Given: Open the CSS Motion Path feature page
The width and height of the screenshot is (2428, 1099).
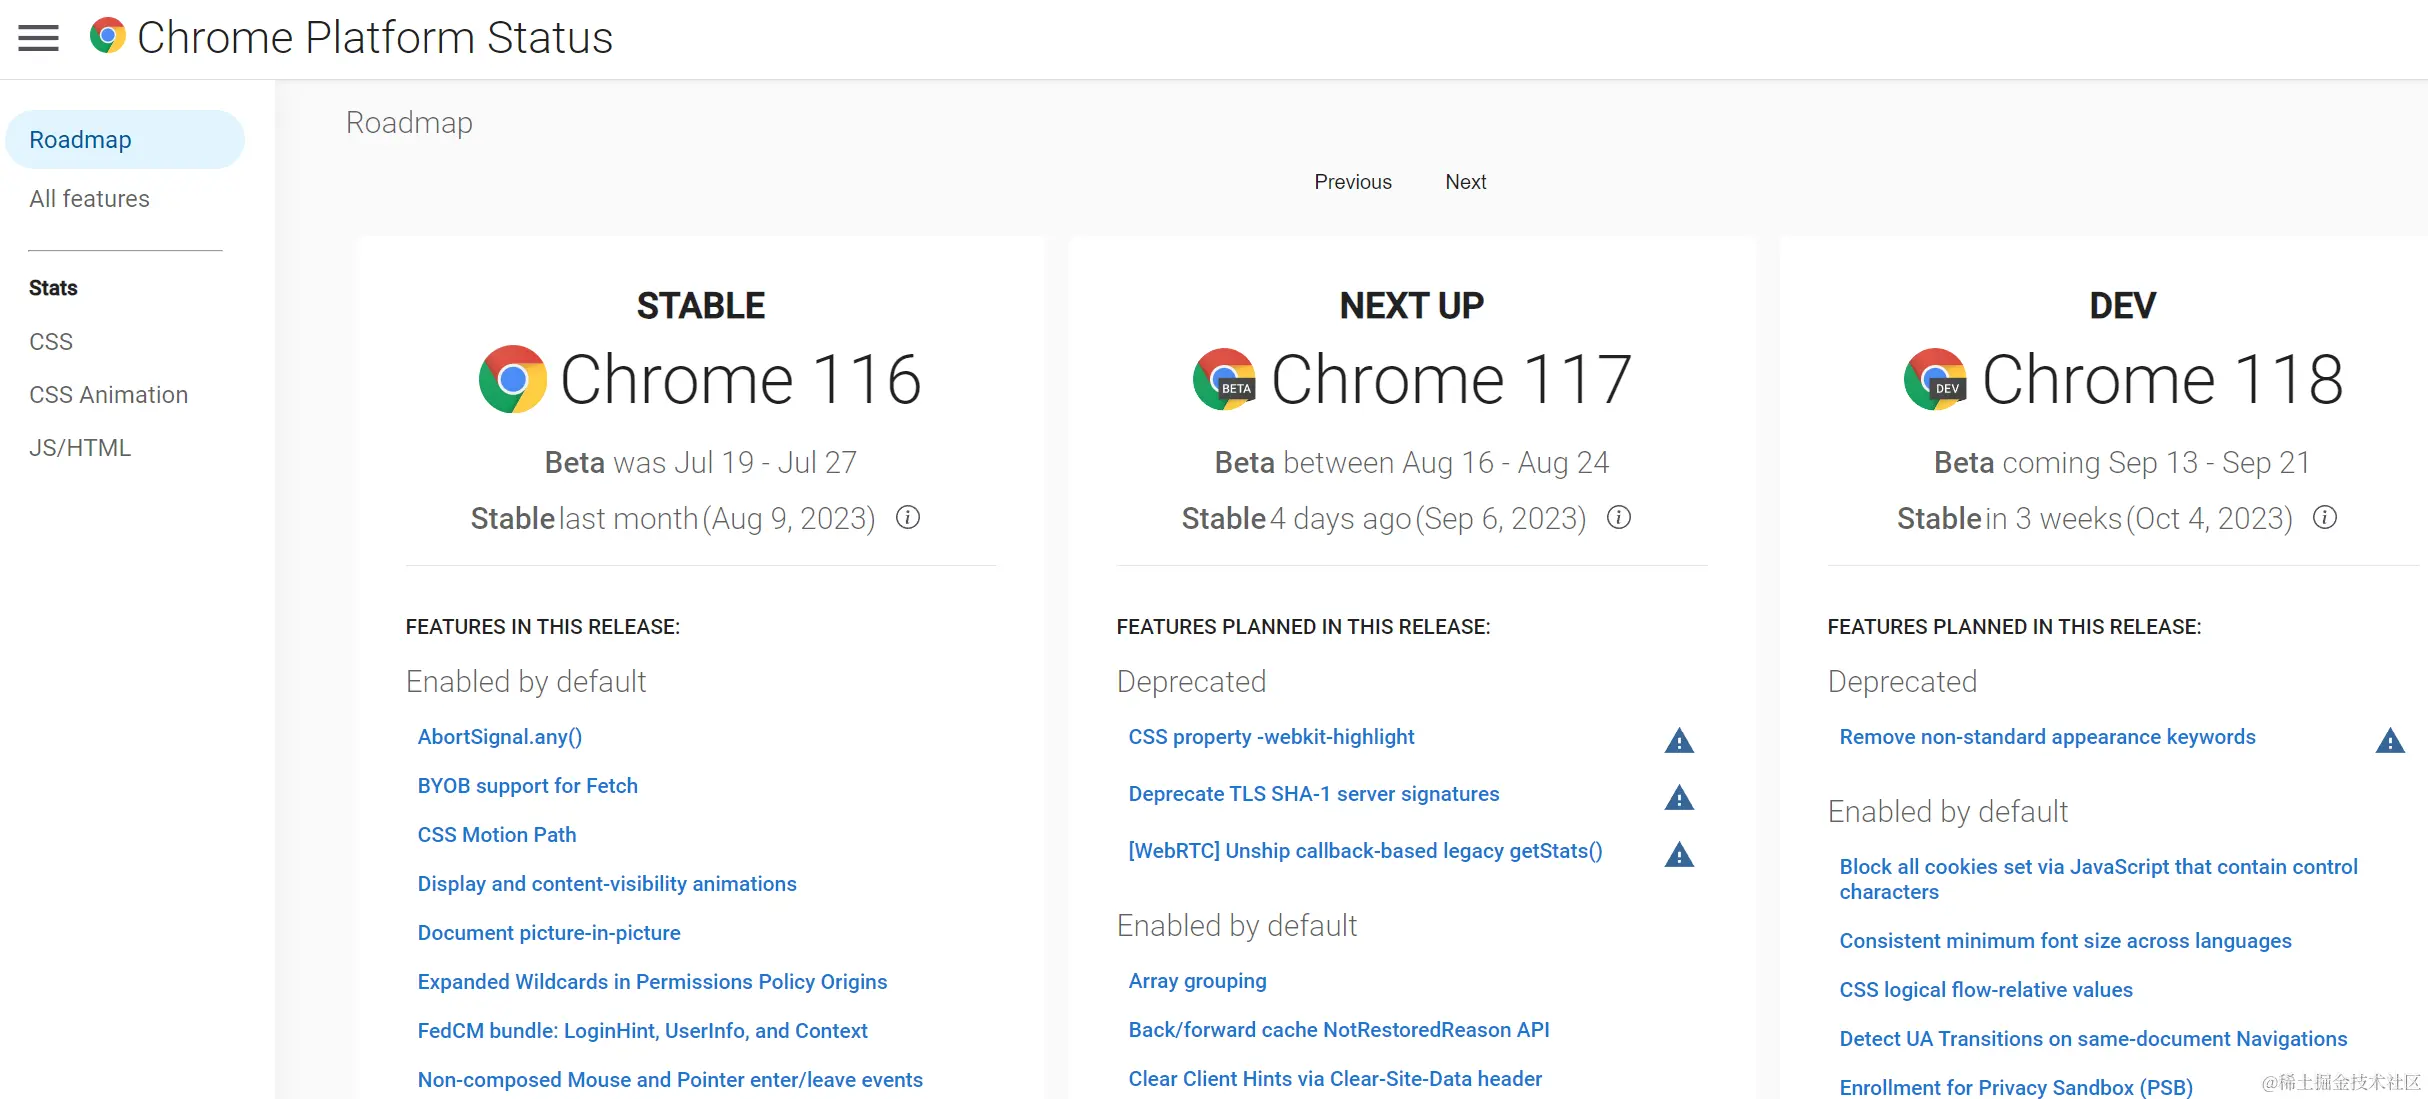Looking at the screenshot, I should click(496, 834).
